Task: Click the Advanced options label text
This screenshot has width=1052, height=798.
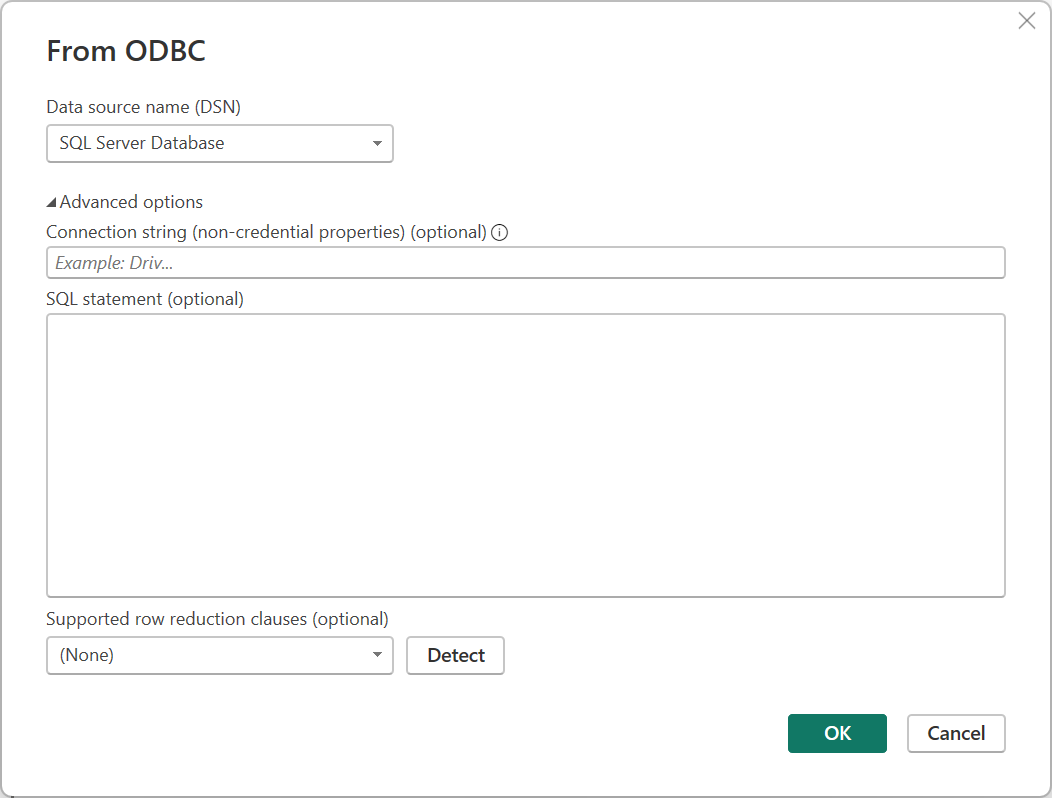Action: (x=130, y=201)
